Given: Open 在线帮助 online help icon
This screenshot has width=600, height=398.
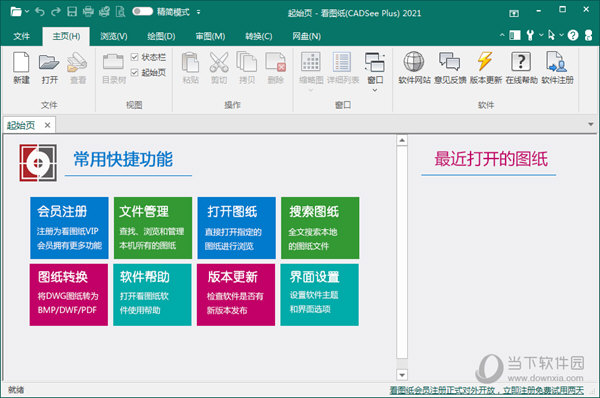Looking at the screenshot, I should click(x=521, y=62).
